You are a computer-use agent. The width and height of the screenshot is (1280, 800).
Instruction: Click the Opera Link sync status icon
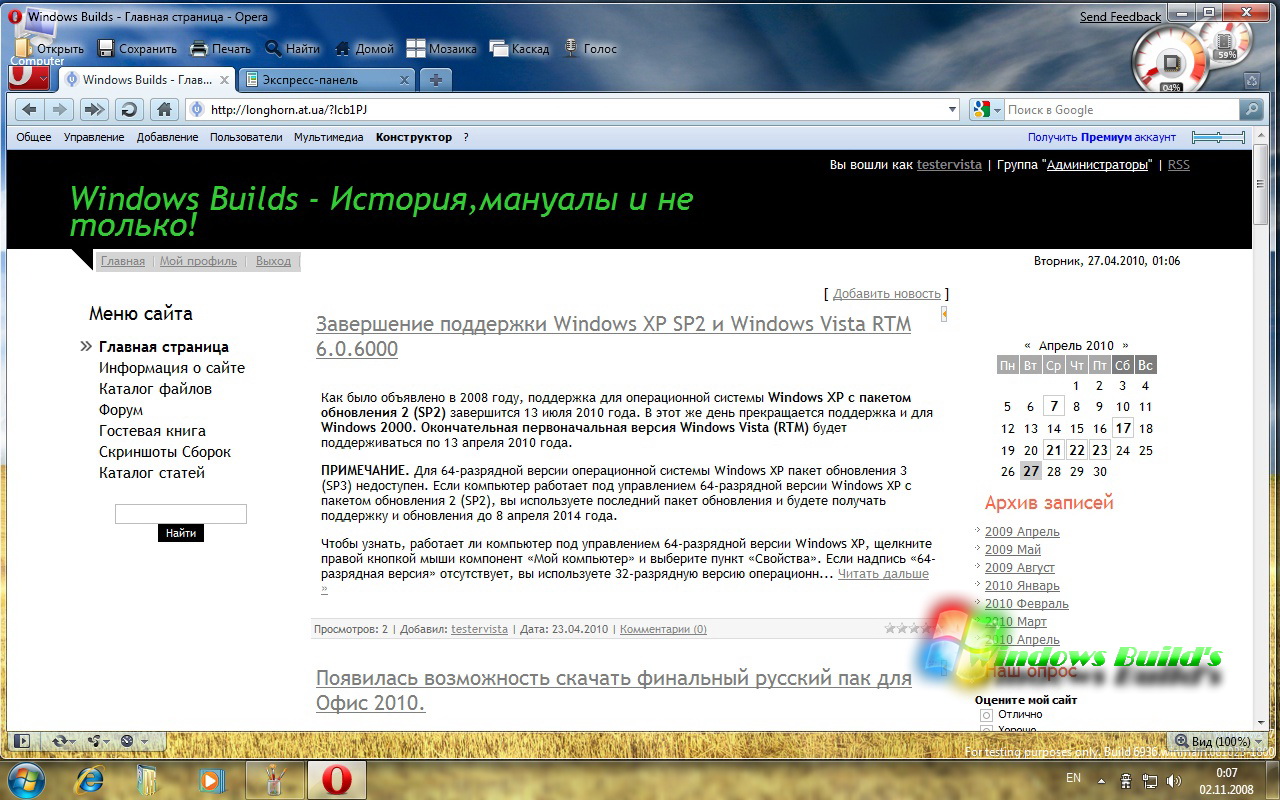60,741
